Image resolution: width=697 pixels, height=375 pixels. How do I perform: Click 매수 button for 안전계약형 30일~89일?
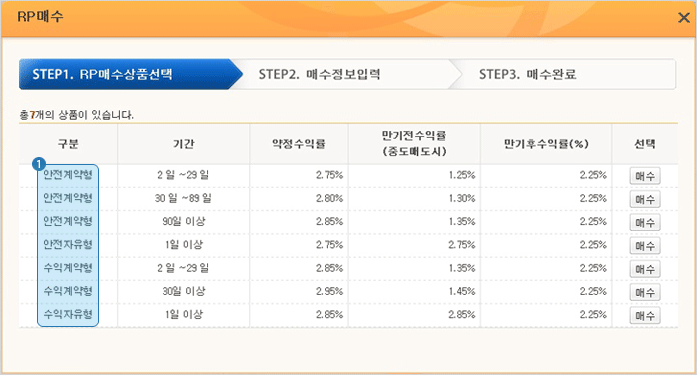coord(645,199)
